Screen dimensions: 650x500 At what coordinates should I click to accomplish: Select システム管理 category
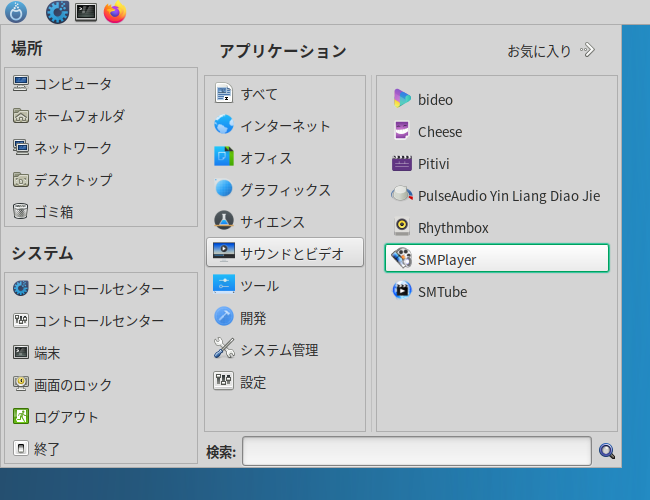[x=285, y=350]
